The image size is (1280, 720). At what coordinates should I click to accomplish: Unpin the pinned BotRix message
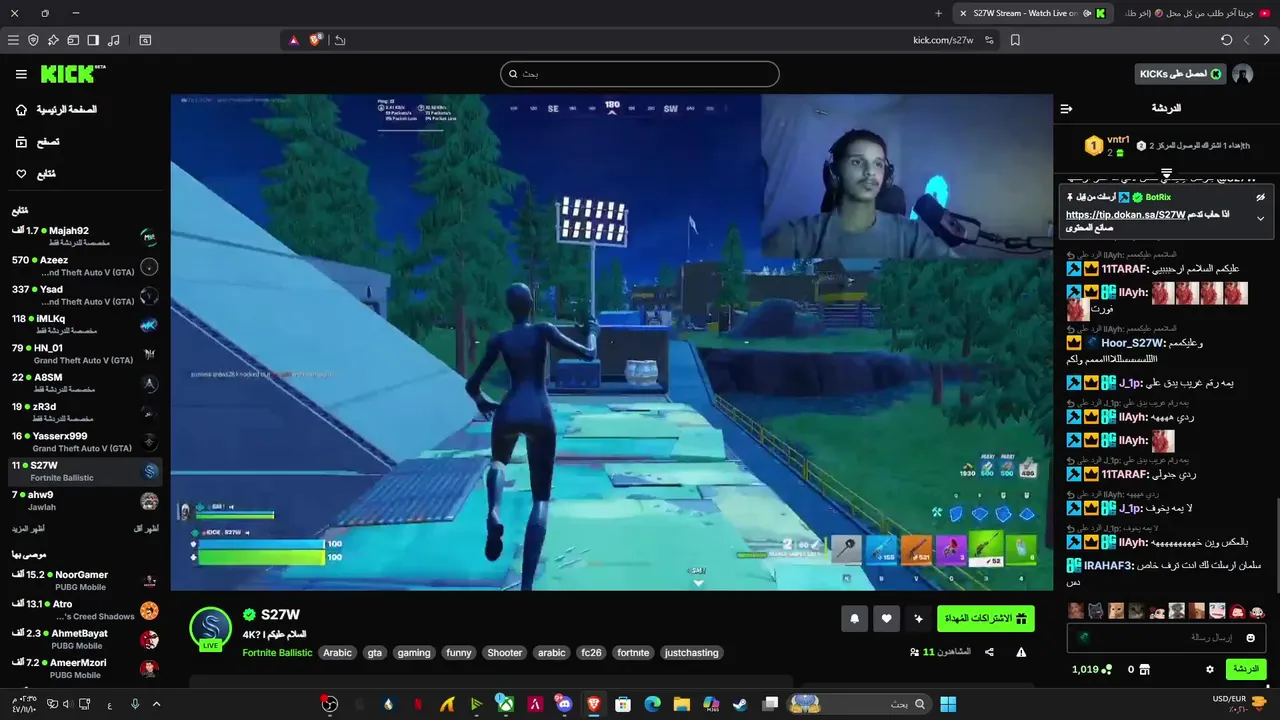point(1260,198)
